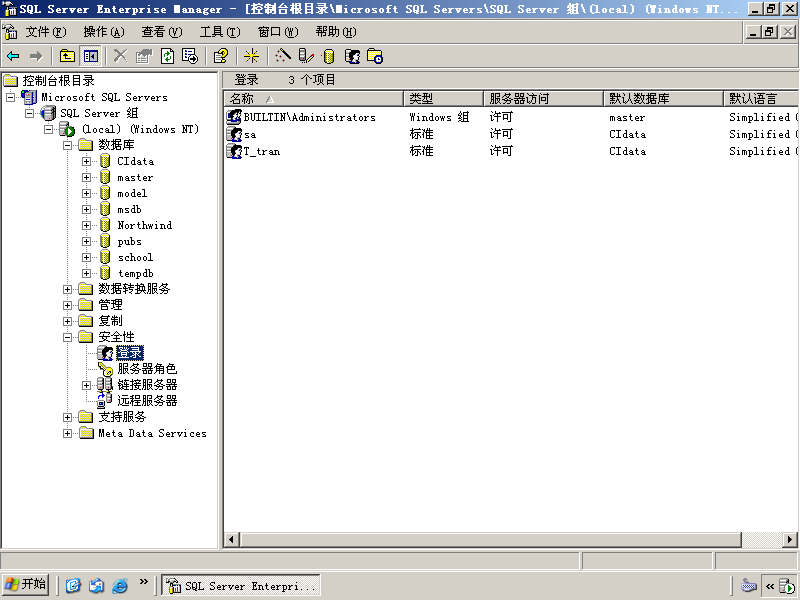Select the model database icon
800x600 pixels.
click(x=105, y=193)
